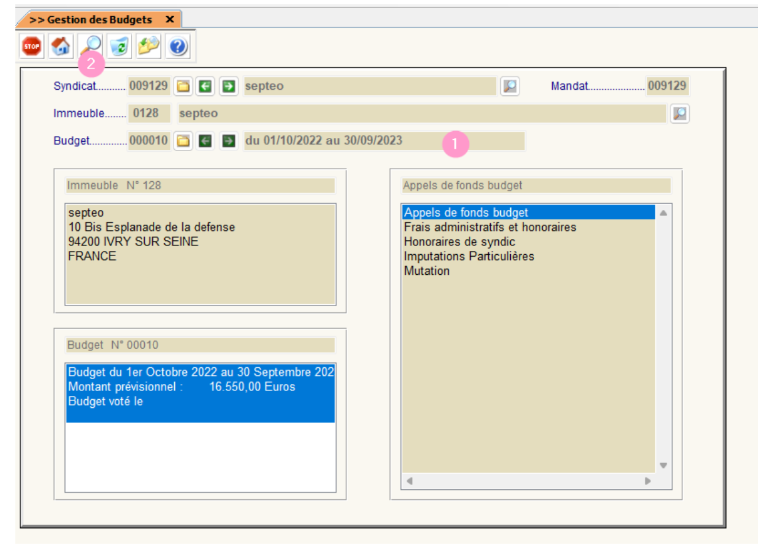Image resolution: width=758 pixels, height=553 pixels.
Task: Click the refresh icon in the toolbar
Action: (120, 46)
